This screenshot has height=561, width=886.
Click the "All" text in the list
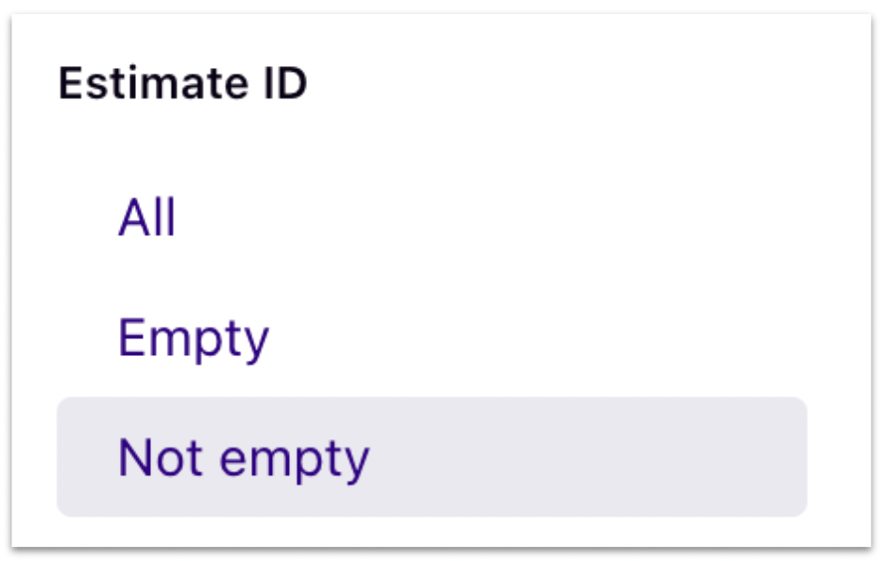tap(147, 218)
